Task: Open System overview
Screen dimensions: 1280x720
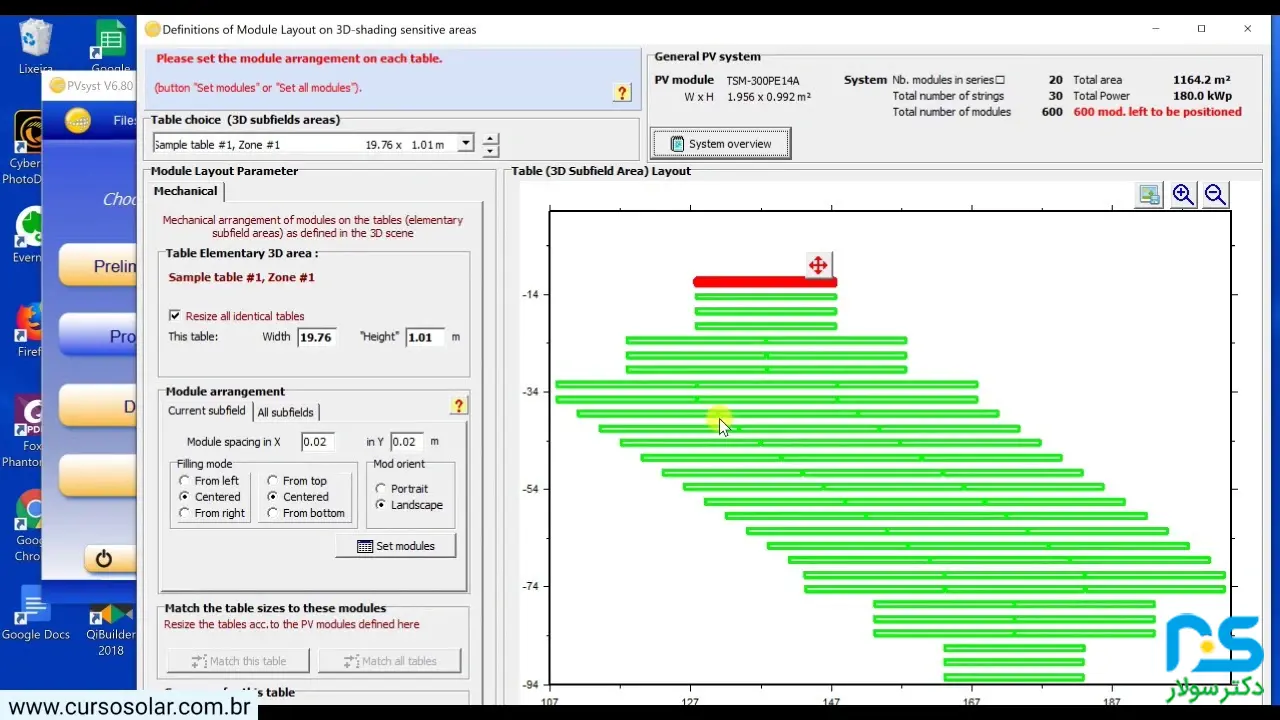Action: [720, 144]
